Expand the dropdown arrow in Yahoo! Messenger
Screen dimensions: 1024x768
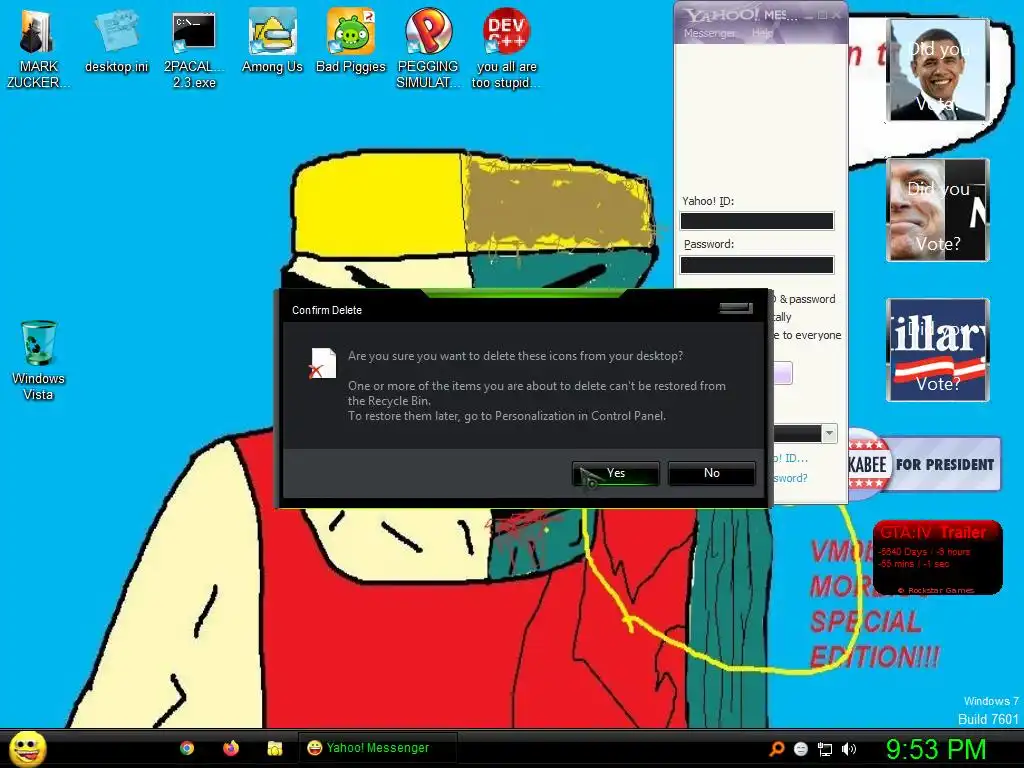pyautogui.click(x=829, y=434)
